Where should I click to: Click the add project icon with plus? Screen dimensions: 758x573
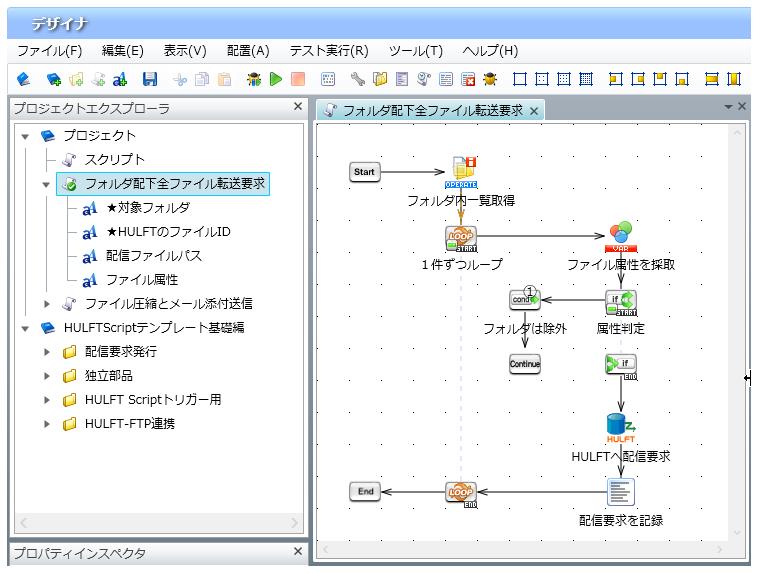click(53, 79)
